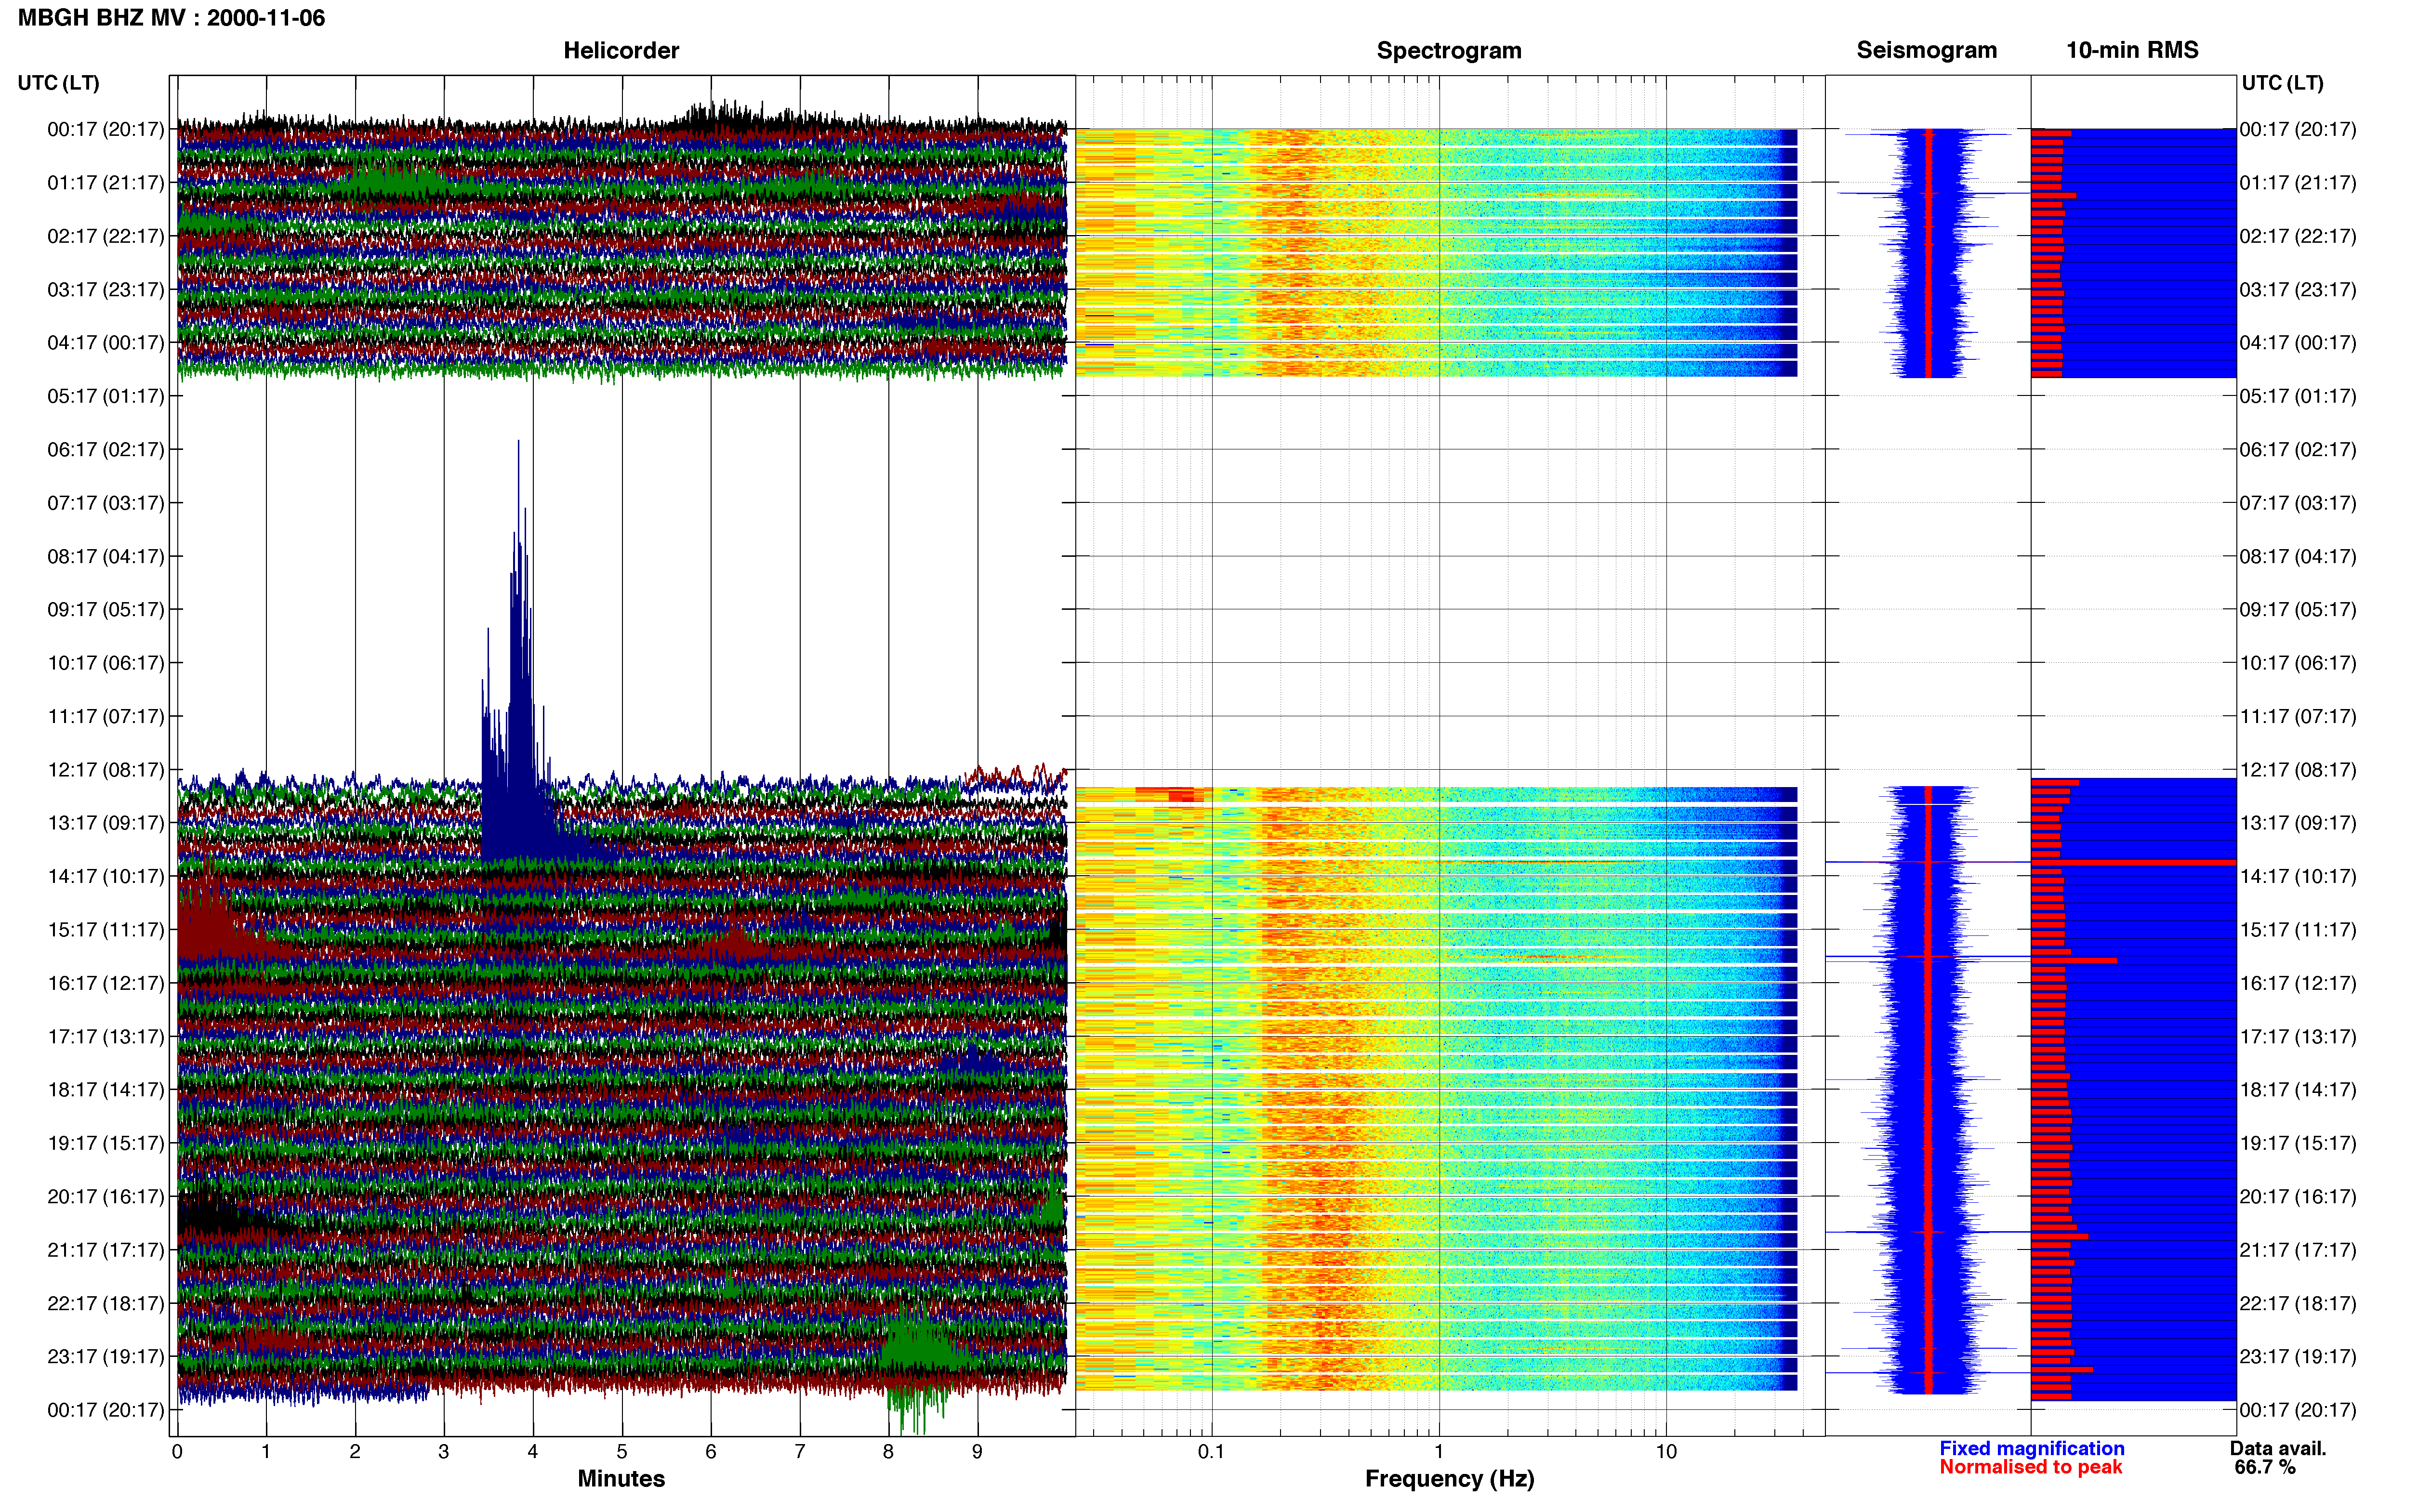2418x1512 pixels.
Task: Click the left time label 16:17 (12:17)
Action: (106, 983)
